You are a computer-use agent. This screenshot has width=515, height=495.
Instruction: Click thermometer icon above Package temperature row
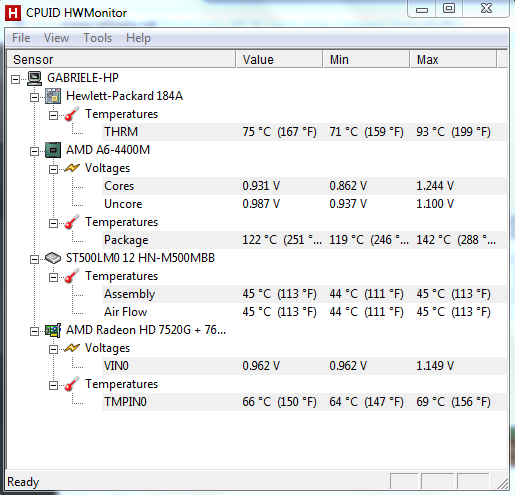pyautogui.click(x=72, y=222)
